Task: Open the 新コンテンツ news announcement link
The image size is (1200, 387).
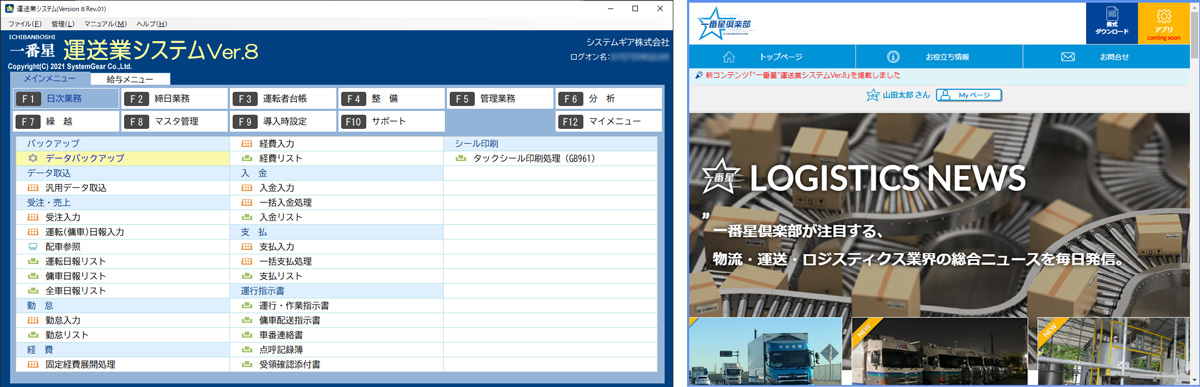Action: (804, 75)
